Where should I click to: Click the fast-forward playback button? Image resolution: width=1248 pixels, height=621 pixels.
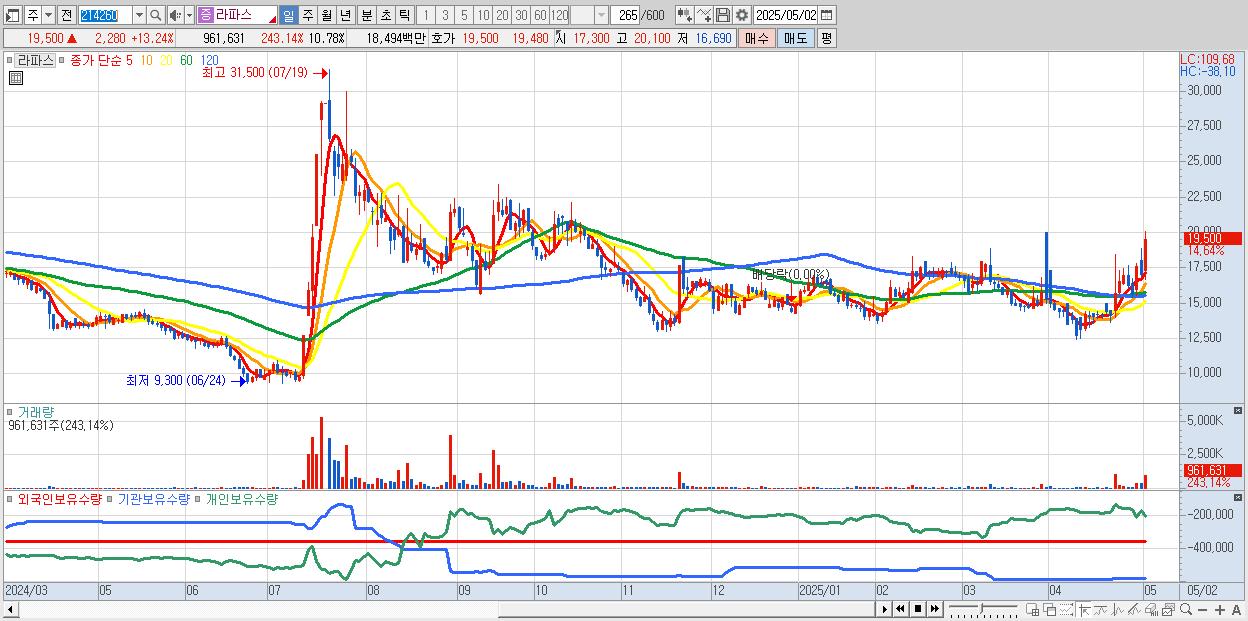click(x=934, y=609)
